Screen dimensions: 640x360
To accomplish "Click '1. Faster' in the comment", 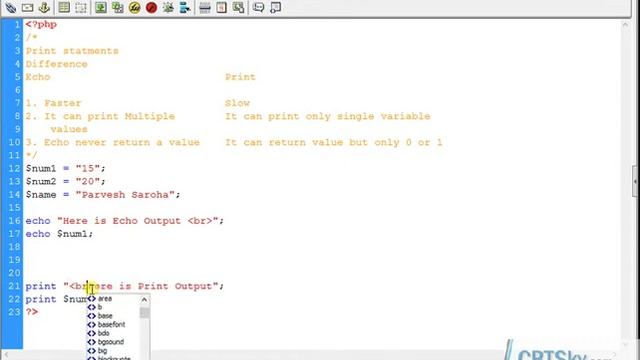I will click(x=53, y=103).
